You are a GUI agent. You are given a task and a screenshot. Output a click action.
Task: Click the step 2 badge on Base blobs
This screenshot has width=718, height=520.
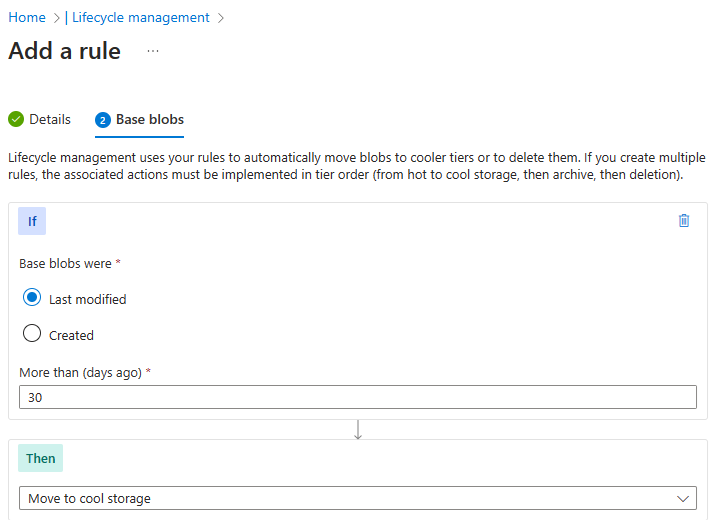pos(103,120)
